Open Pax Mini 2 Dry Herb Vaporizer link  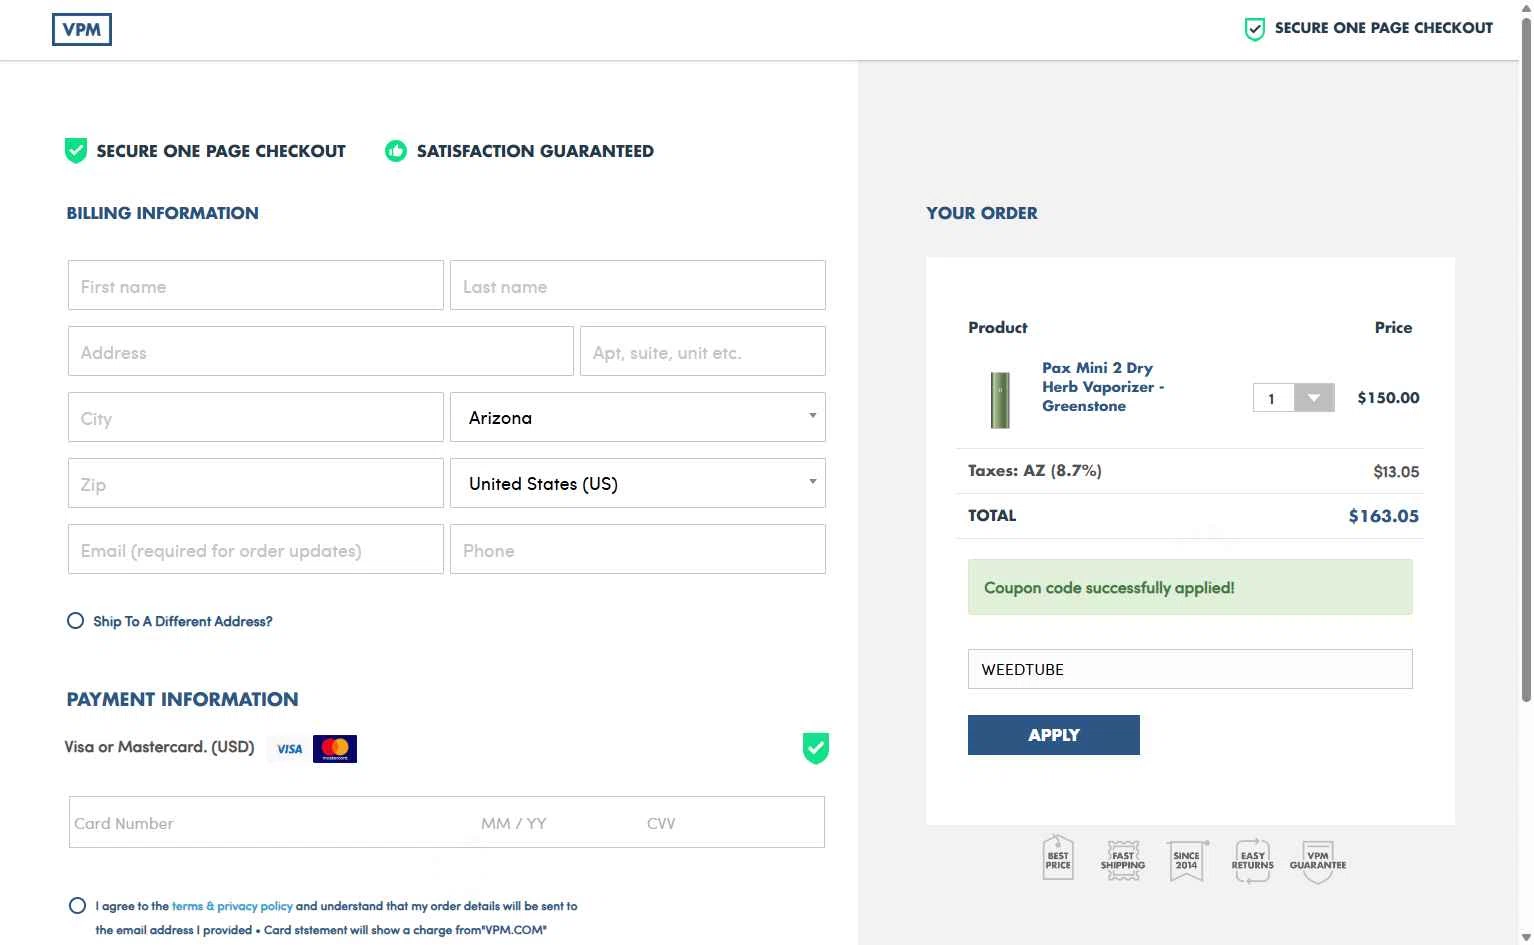click(1102, 387)
